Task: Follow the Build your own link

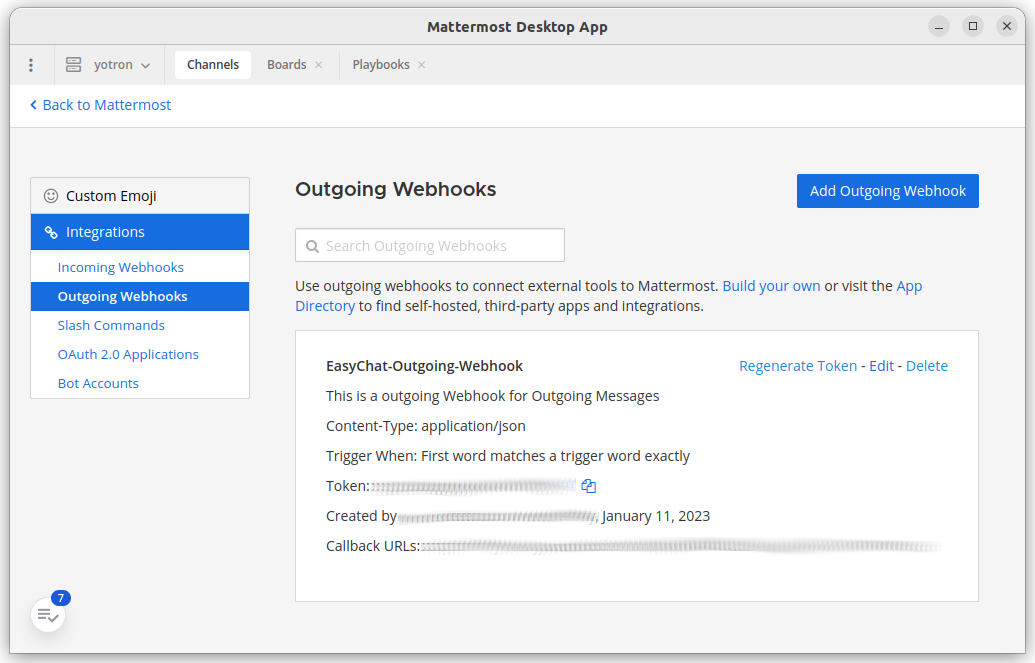Action: pos(771,286)
